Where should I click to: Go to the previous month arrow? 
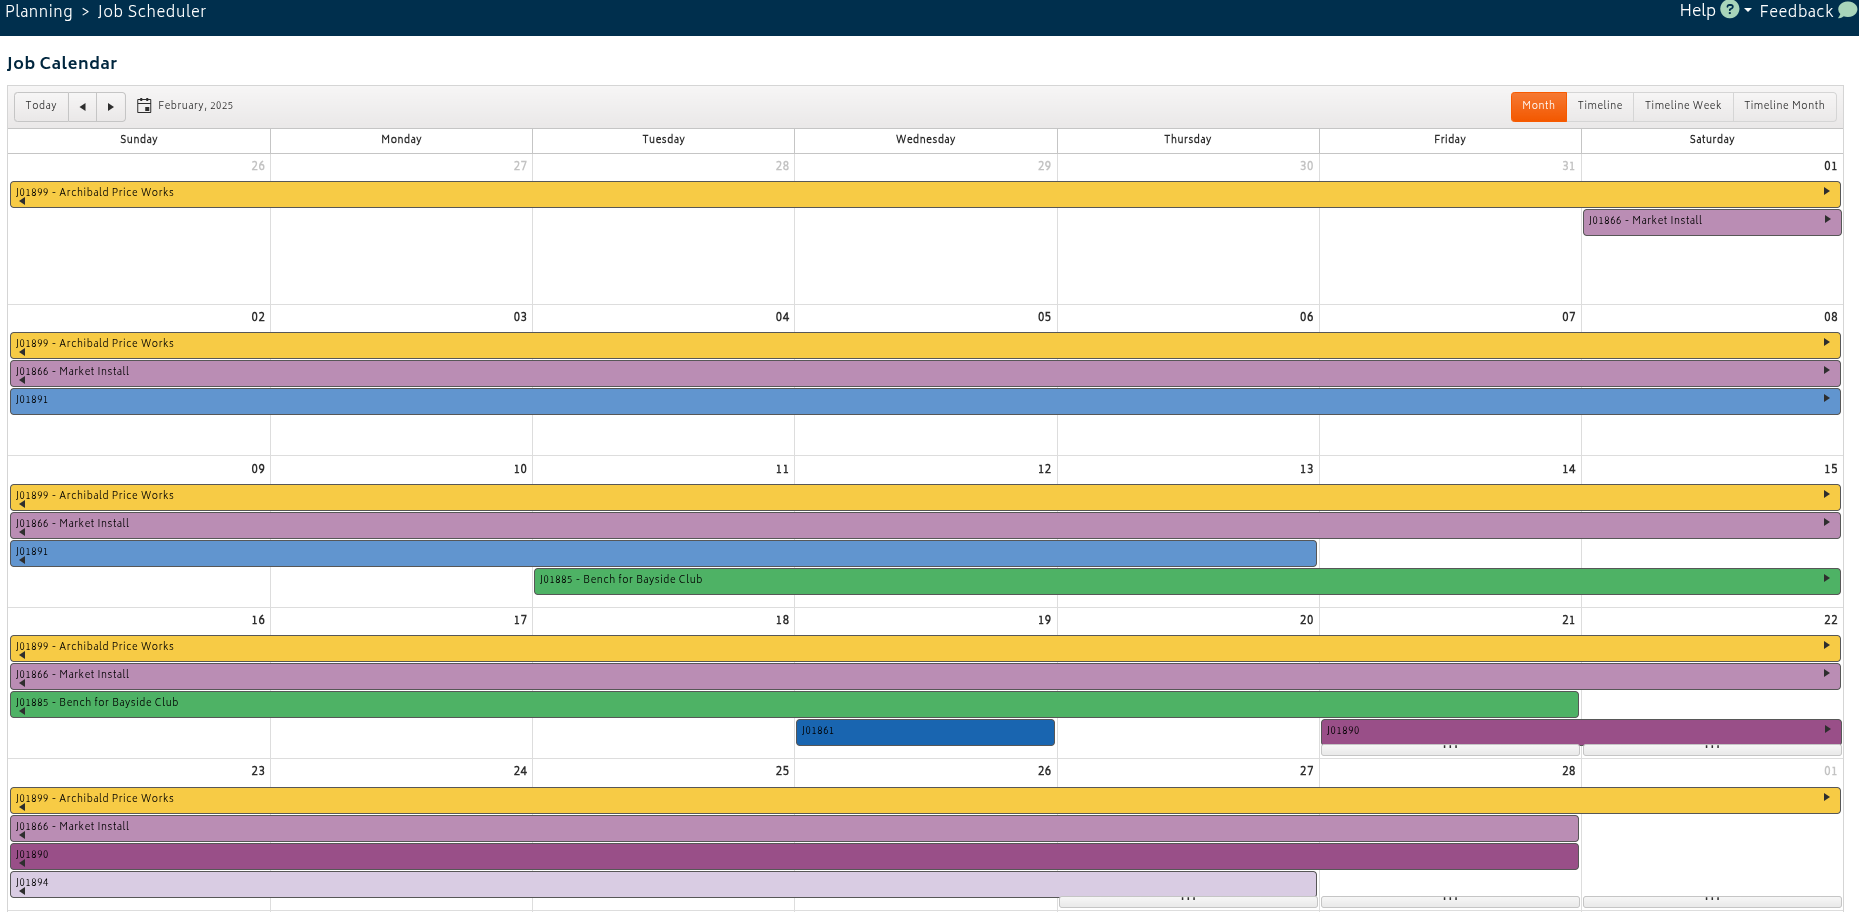click(83, 106)
